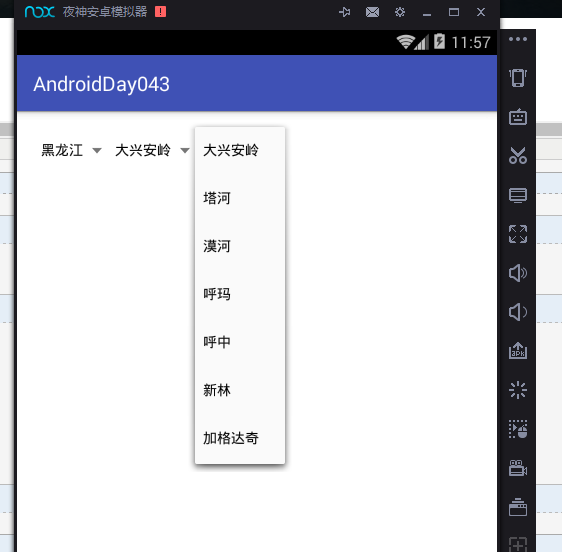
Task: Toggle fullscreen with expand arrows icon
Action: click(518, 234)
